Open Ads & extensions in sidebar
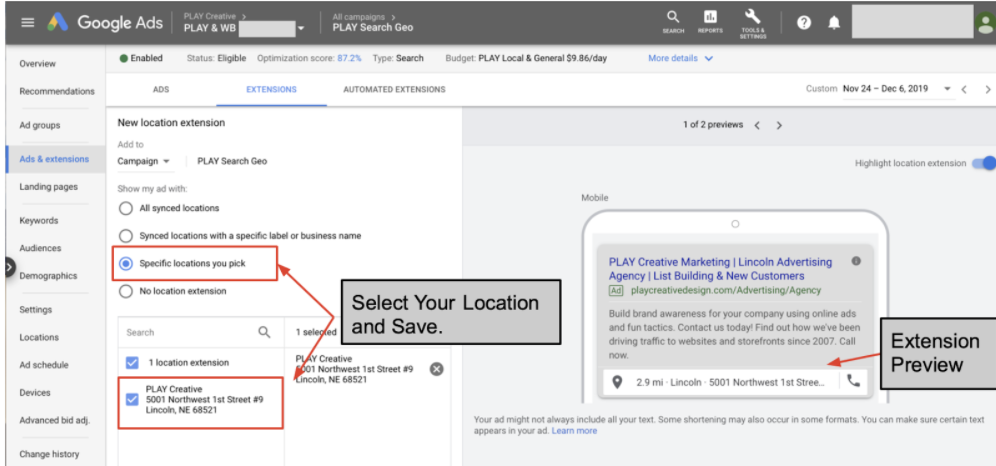The width and height of the screenshot is (996, 466). tap(54, 159)
